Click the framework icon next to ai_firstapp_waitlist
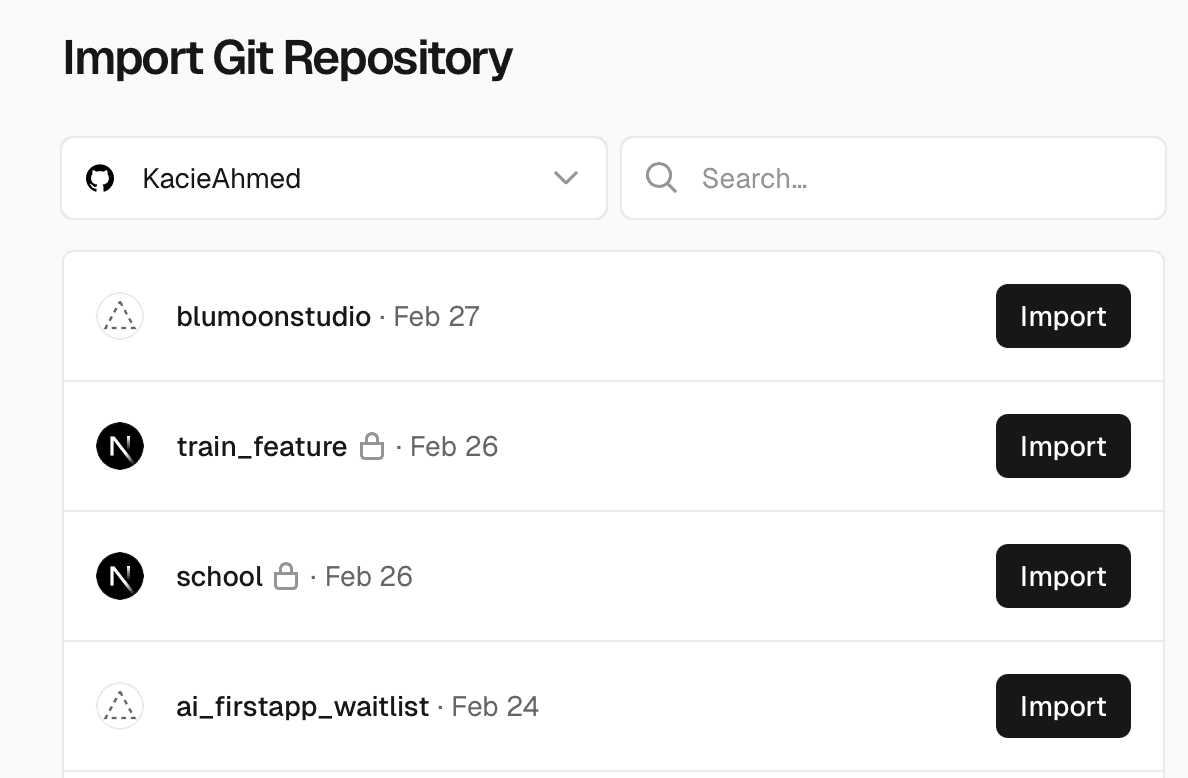 [x=119, y=706]
